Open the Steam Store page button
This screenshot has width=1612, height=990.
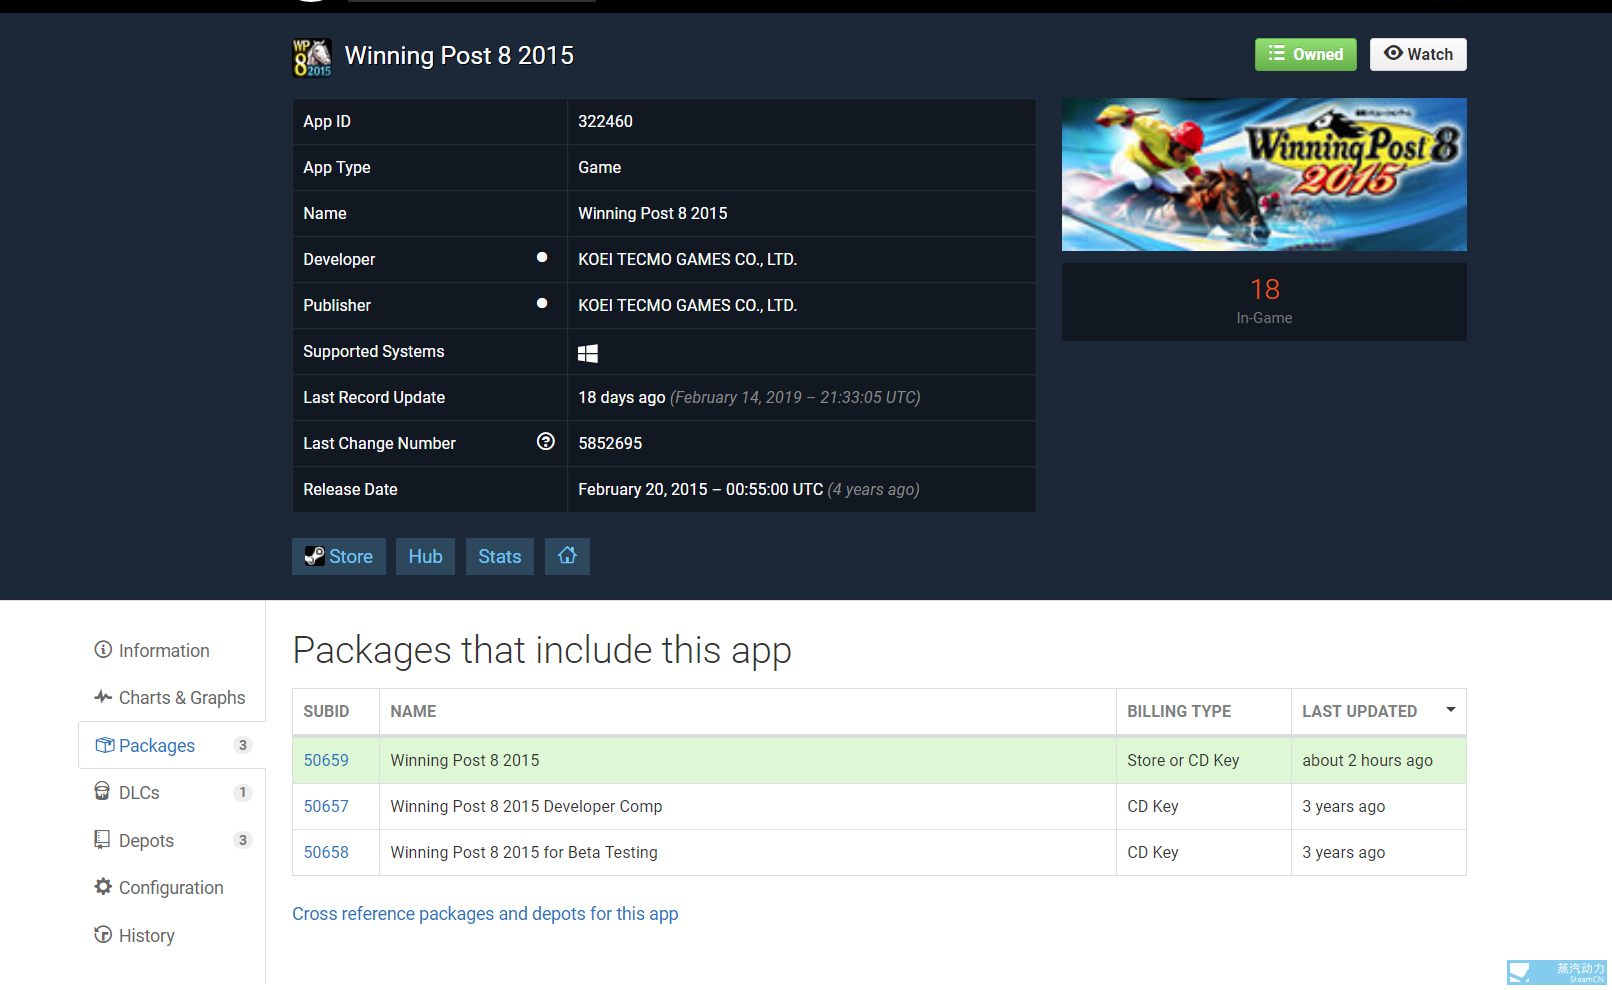pos(339,556)
